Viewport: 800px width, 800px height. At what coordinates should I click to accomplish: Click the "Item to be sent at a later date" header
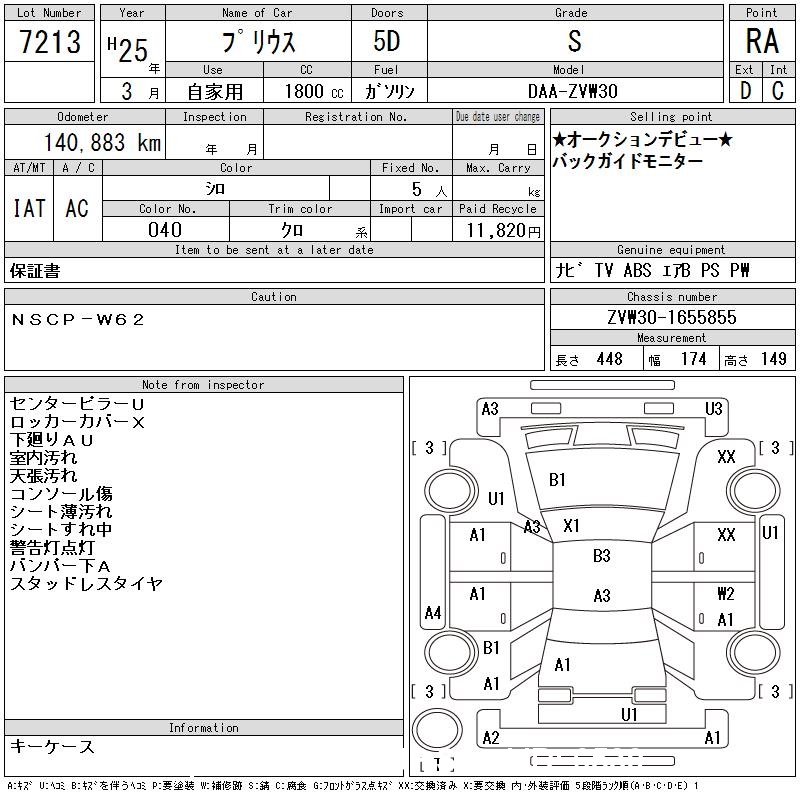pyautogui.click(x=274, y=249)
